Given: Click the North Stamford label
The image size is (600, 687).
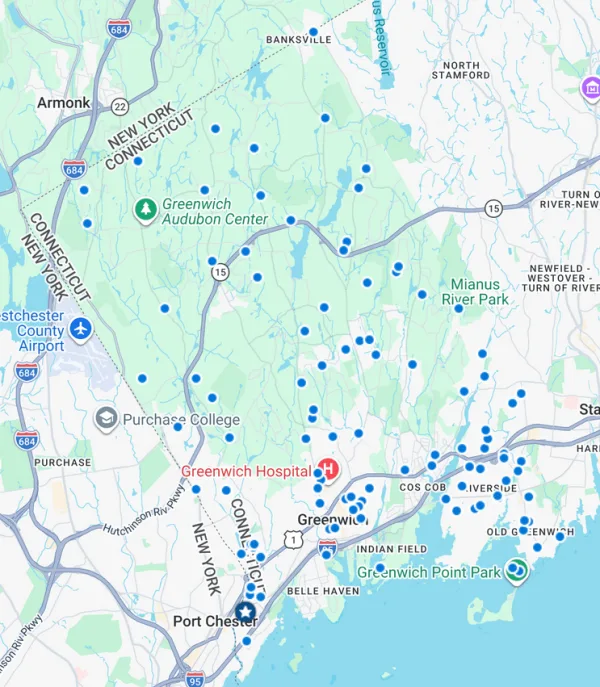Looking at the screenshot, I should point(461,71).
